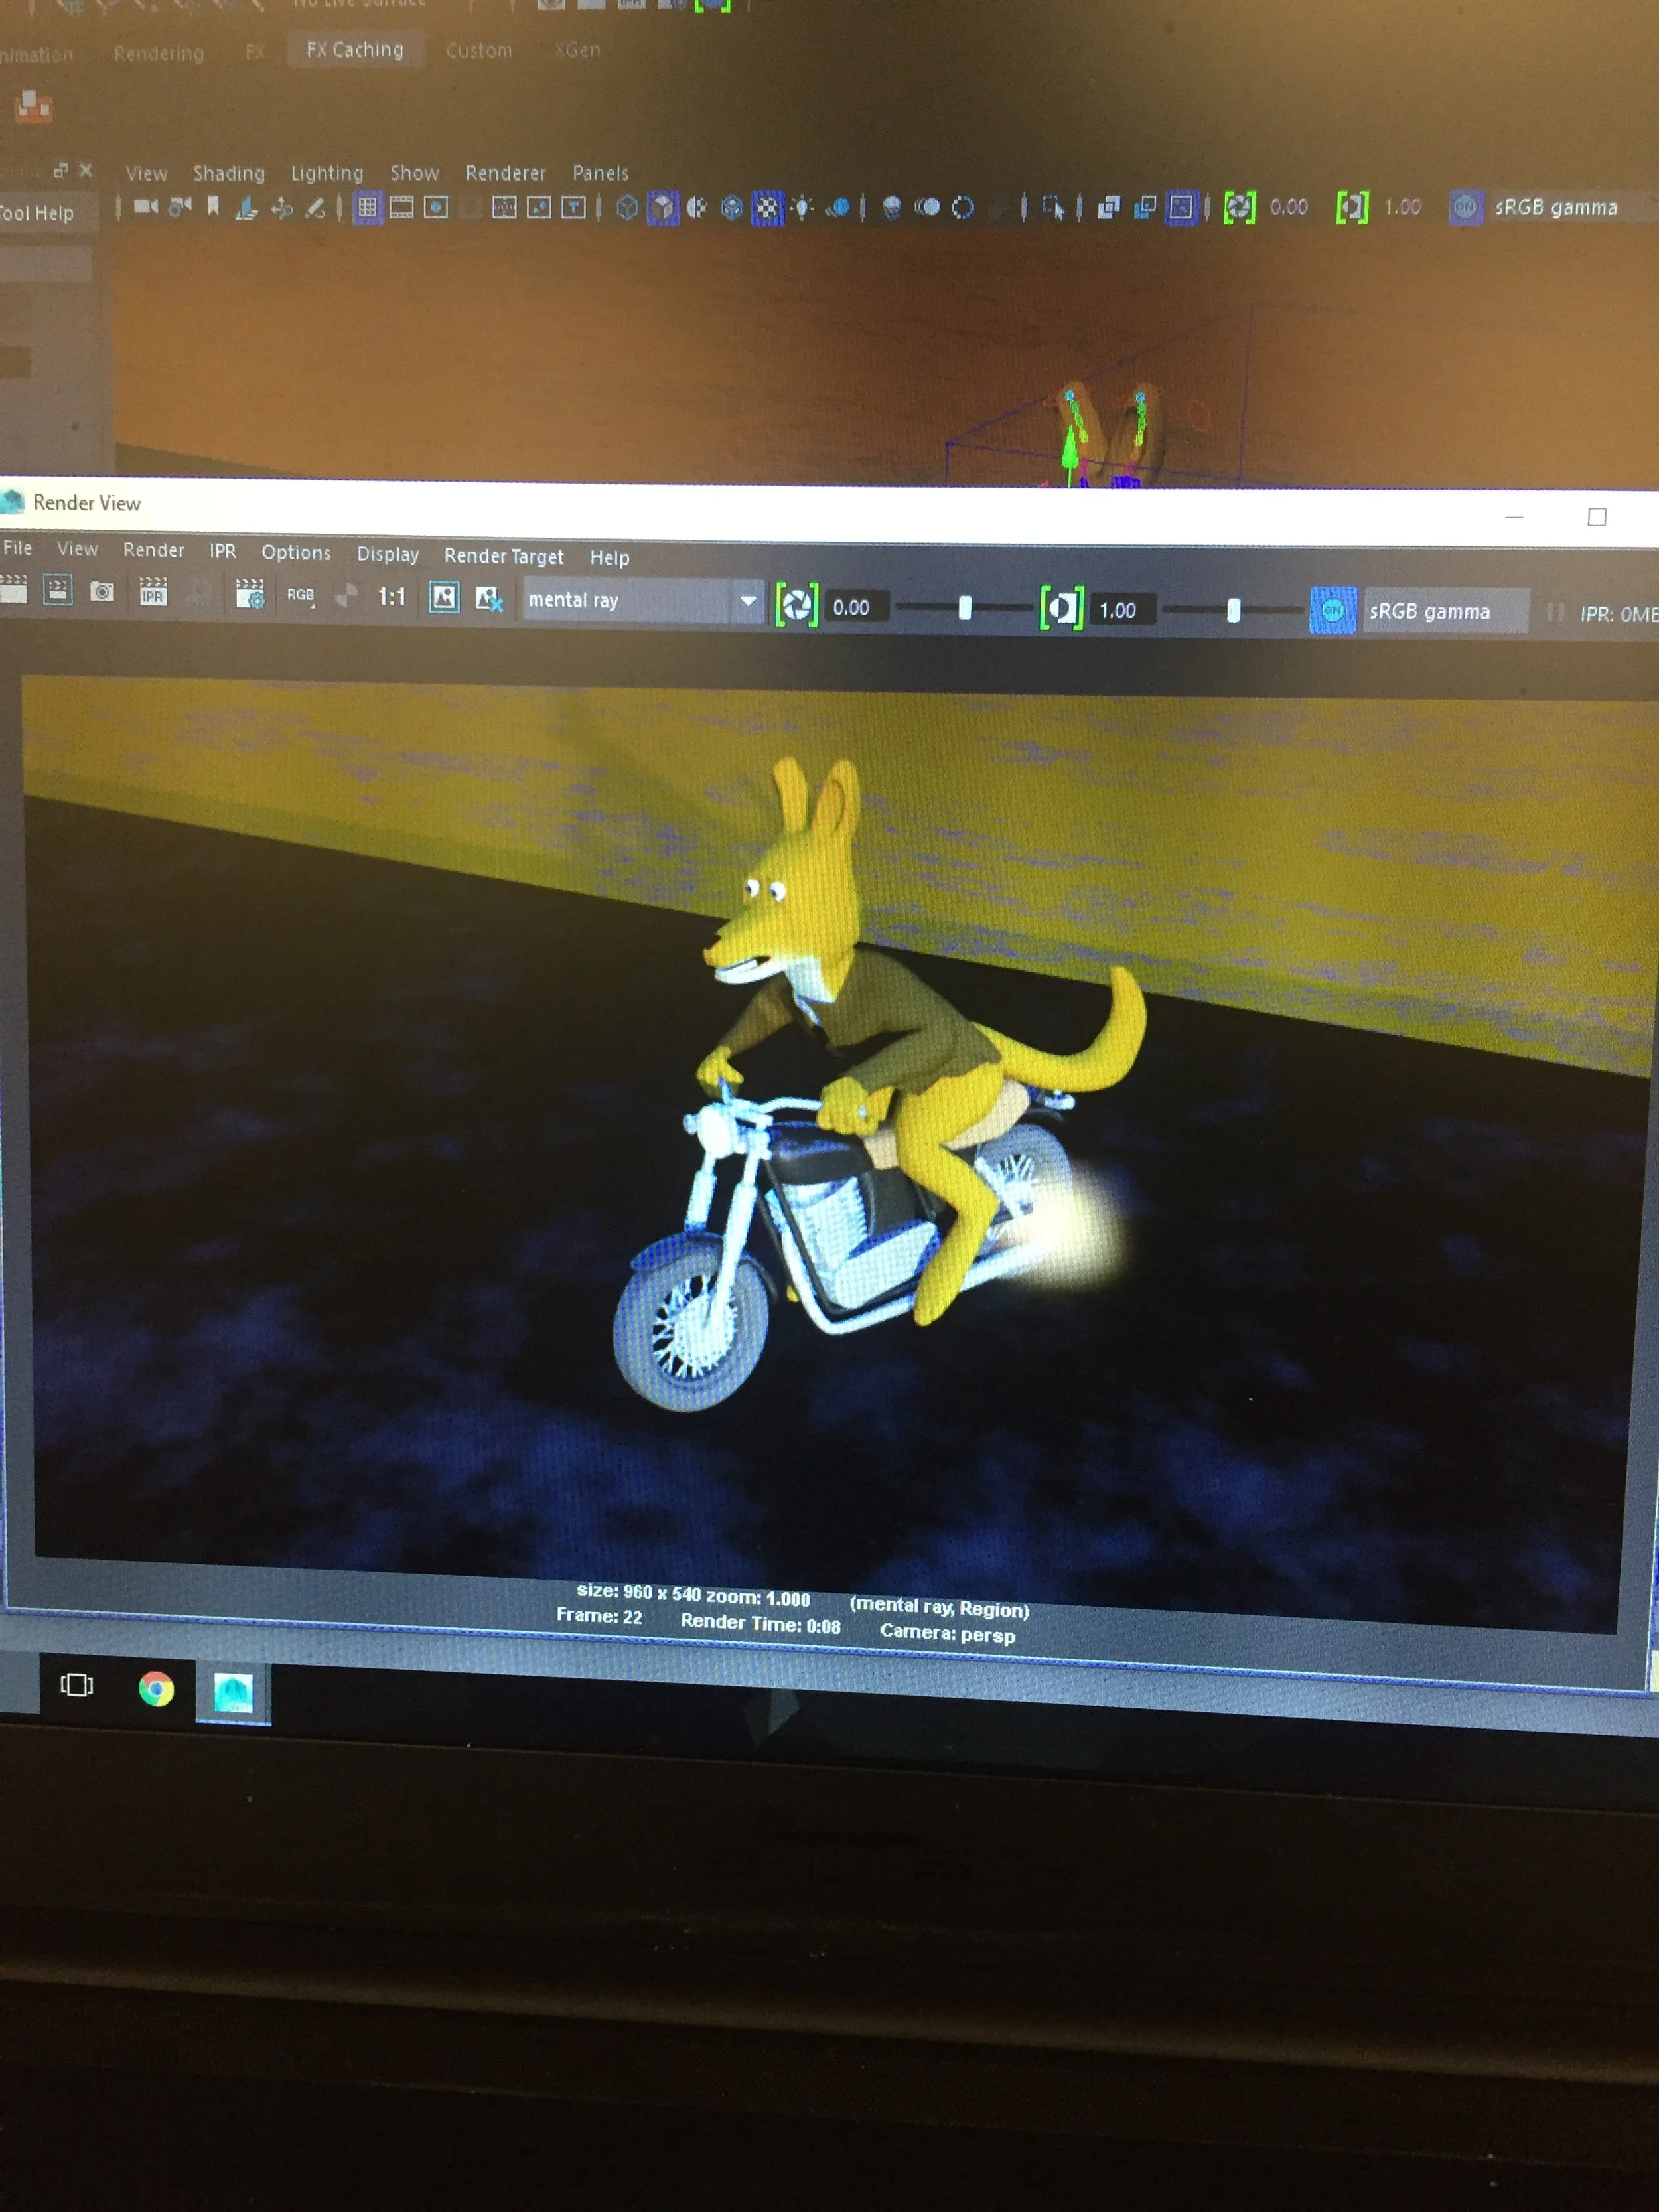Viewport: 1659px width, 2212px height.
Task: Toggle textured display in viewport toolbar
Action: point(767,208)
